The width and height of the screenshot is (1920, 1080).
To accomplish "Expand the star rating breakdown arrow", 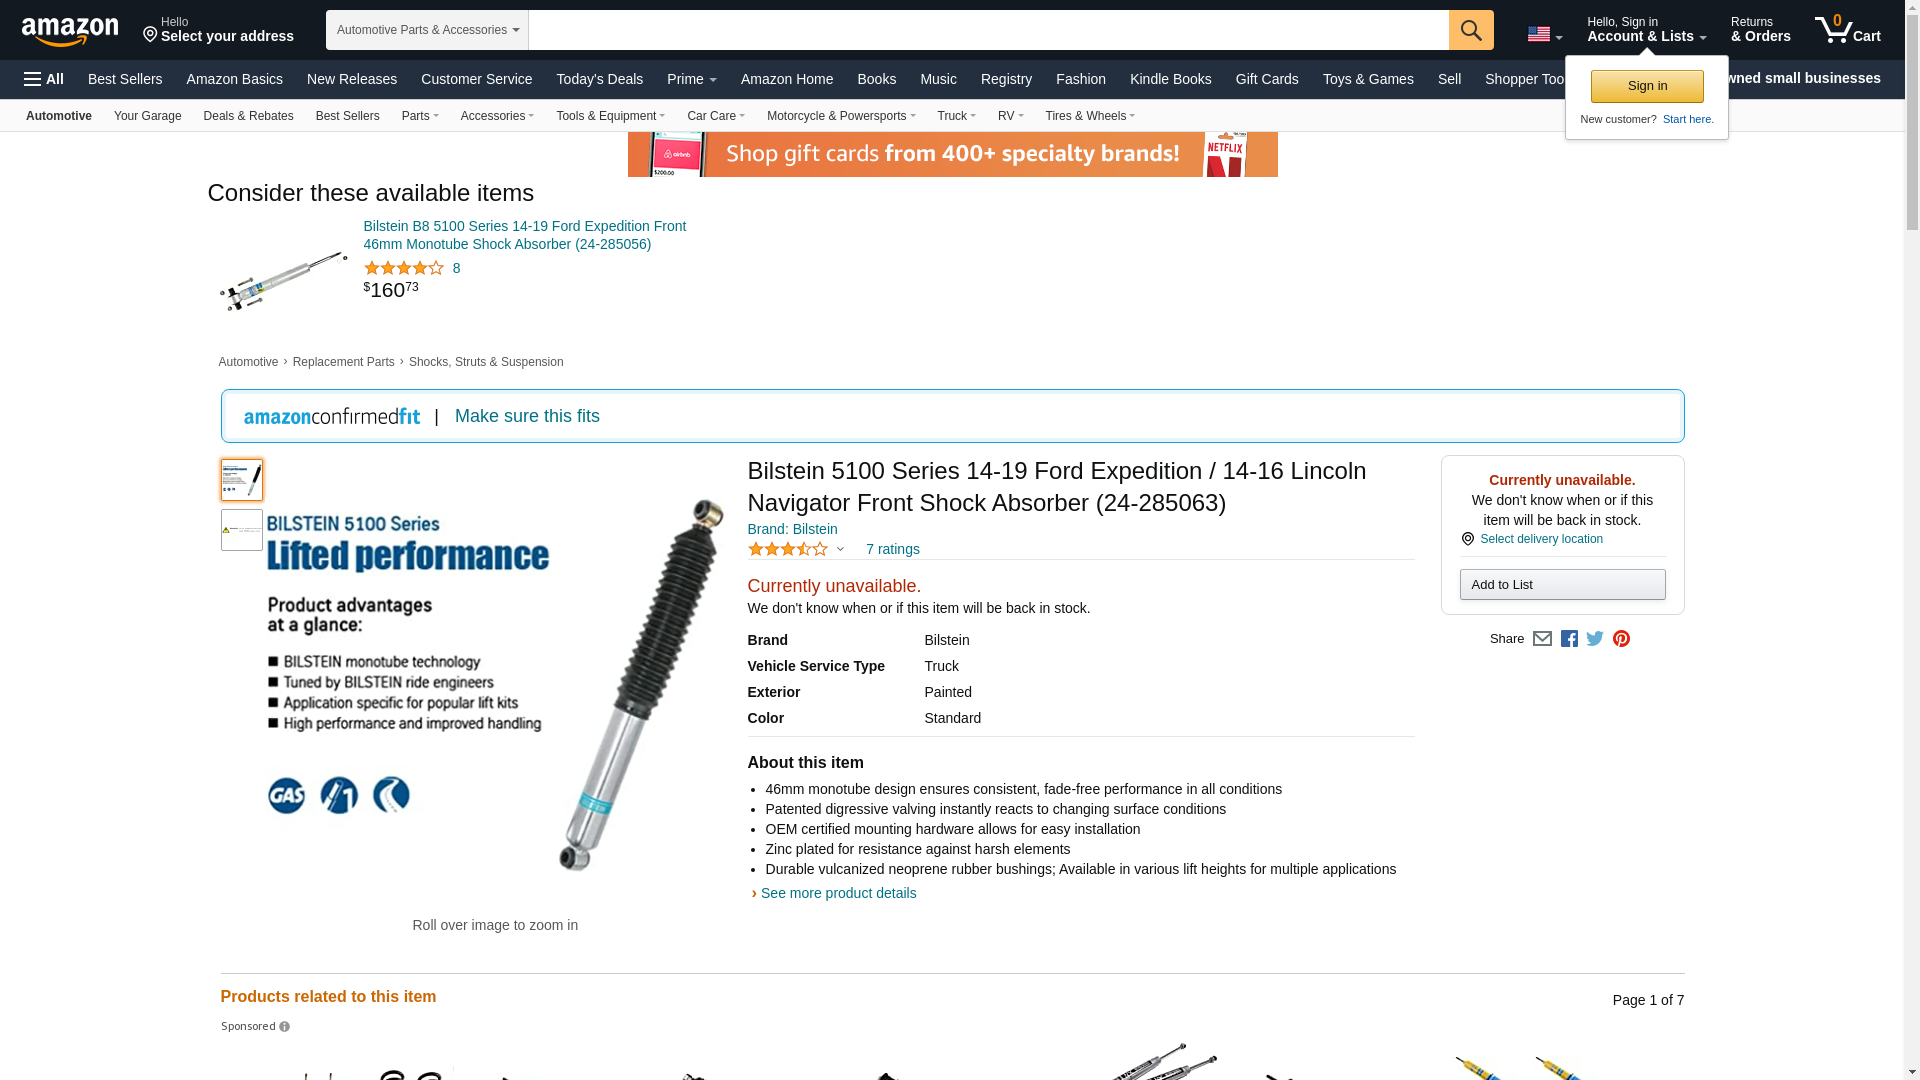I will tap(840, 549).
